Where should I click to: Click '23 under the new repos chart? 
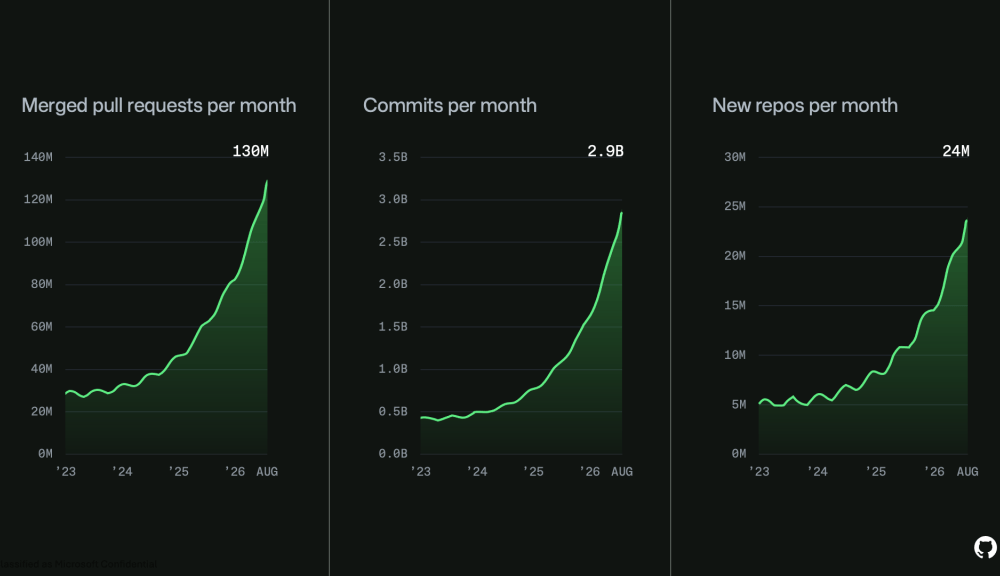pos(759,471)
